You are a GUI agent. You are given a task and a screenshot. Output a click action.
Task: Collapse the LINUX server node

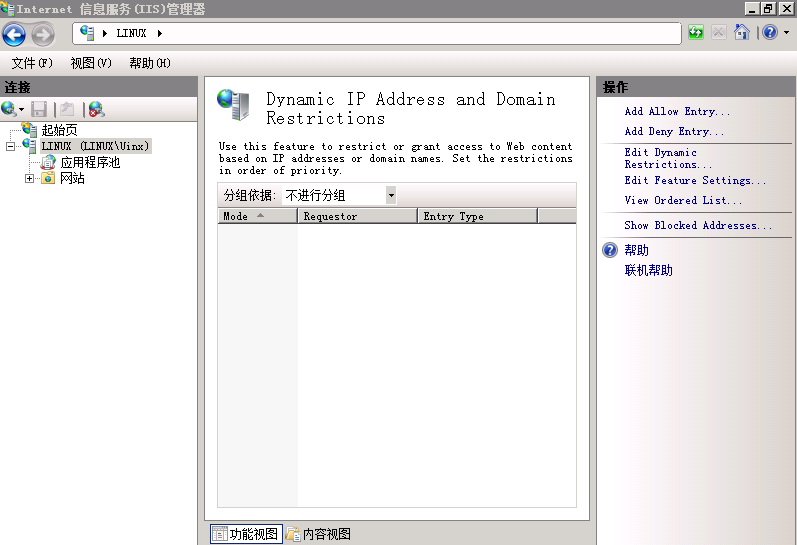coord(10,146)
